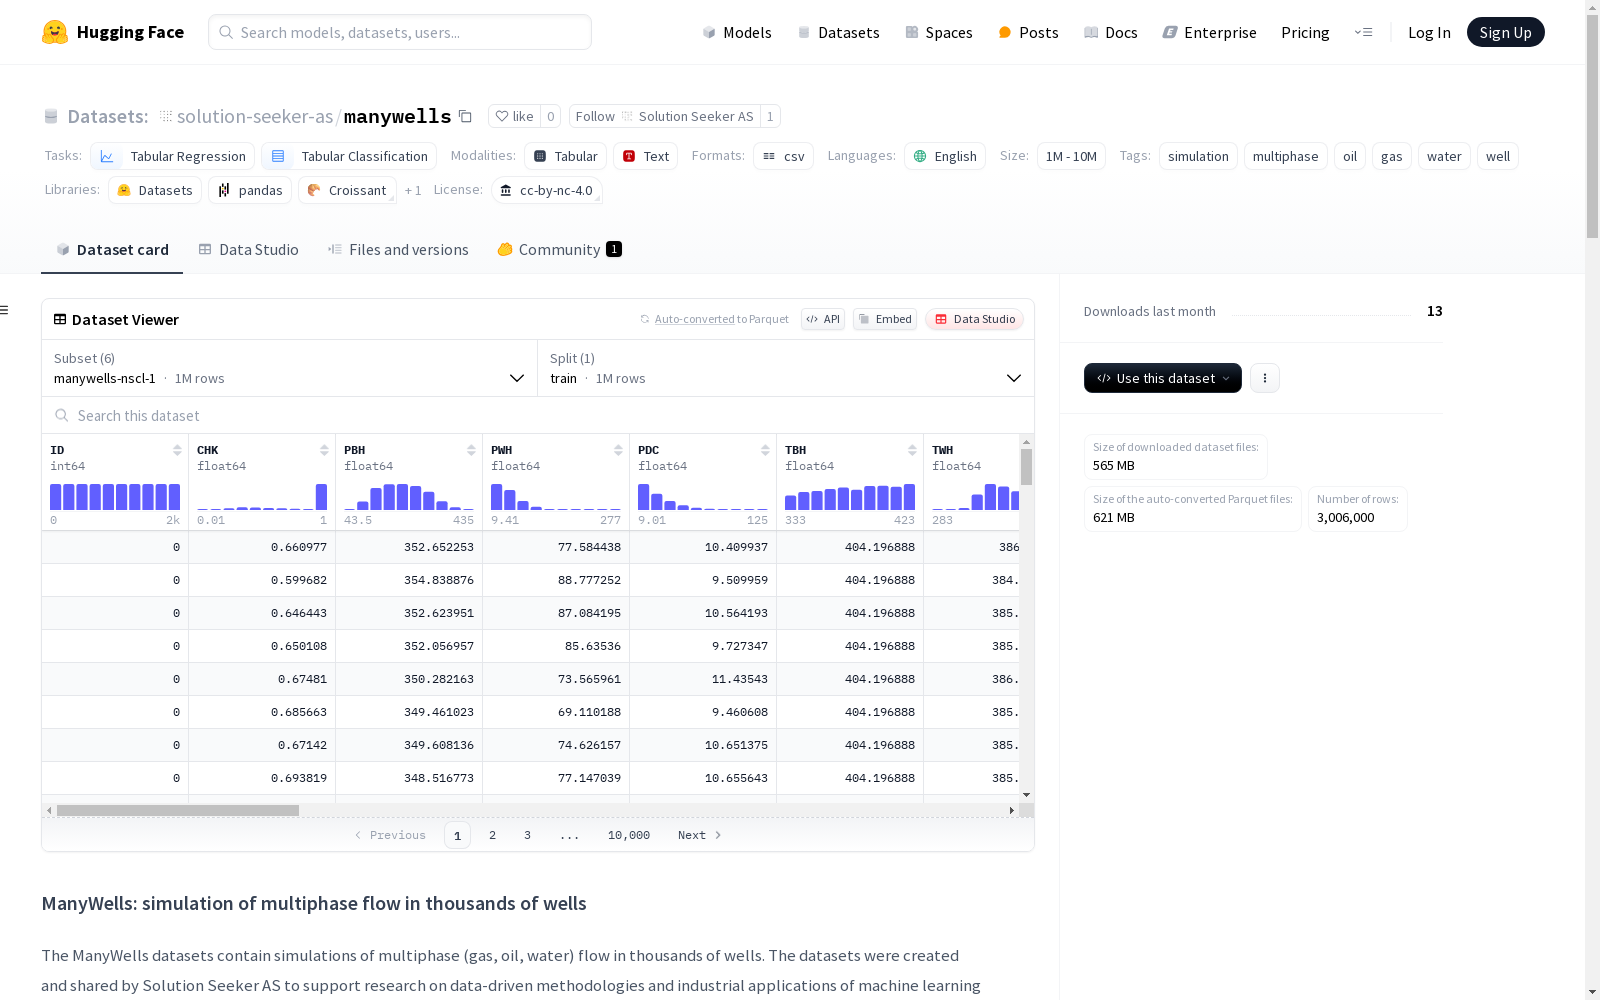
Task: Expand the +1 more libraries list
Action: point(413,190)
